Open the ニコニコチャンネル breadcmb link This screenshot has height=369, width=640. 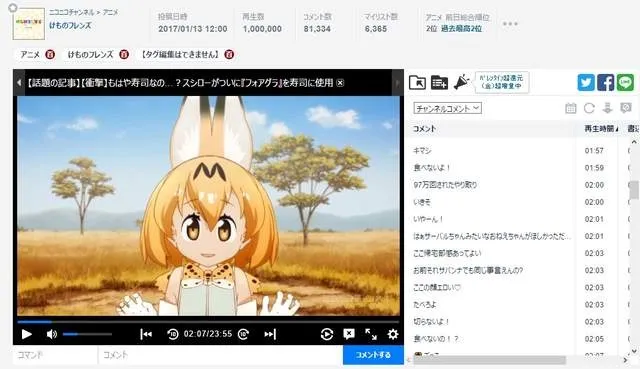pos(72,12)
